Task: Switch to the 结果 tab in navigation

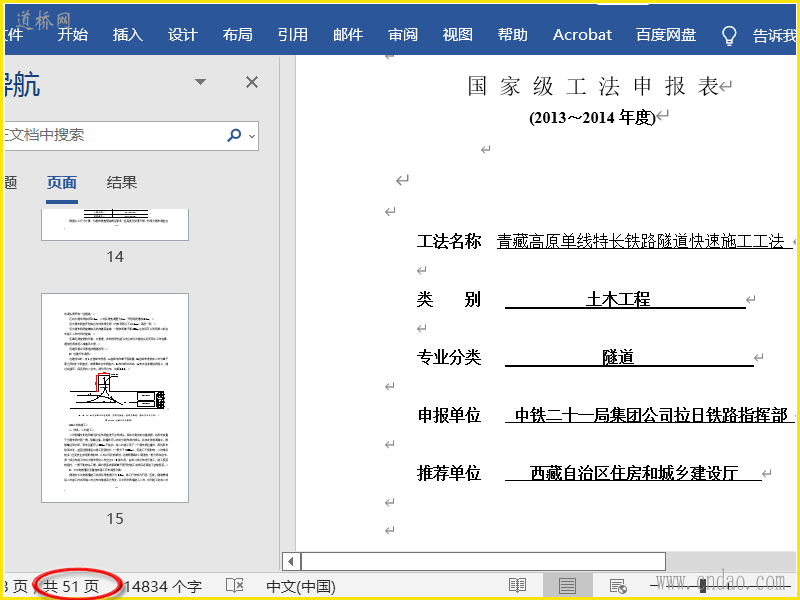Action: [x=122, y=182]
